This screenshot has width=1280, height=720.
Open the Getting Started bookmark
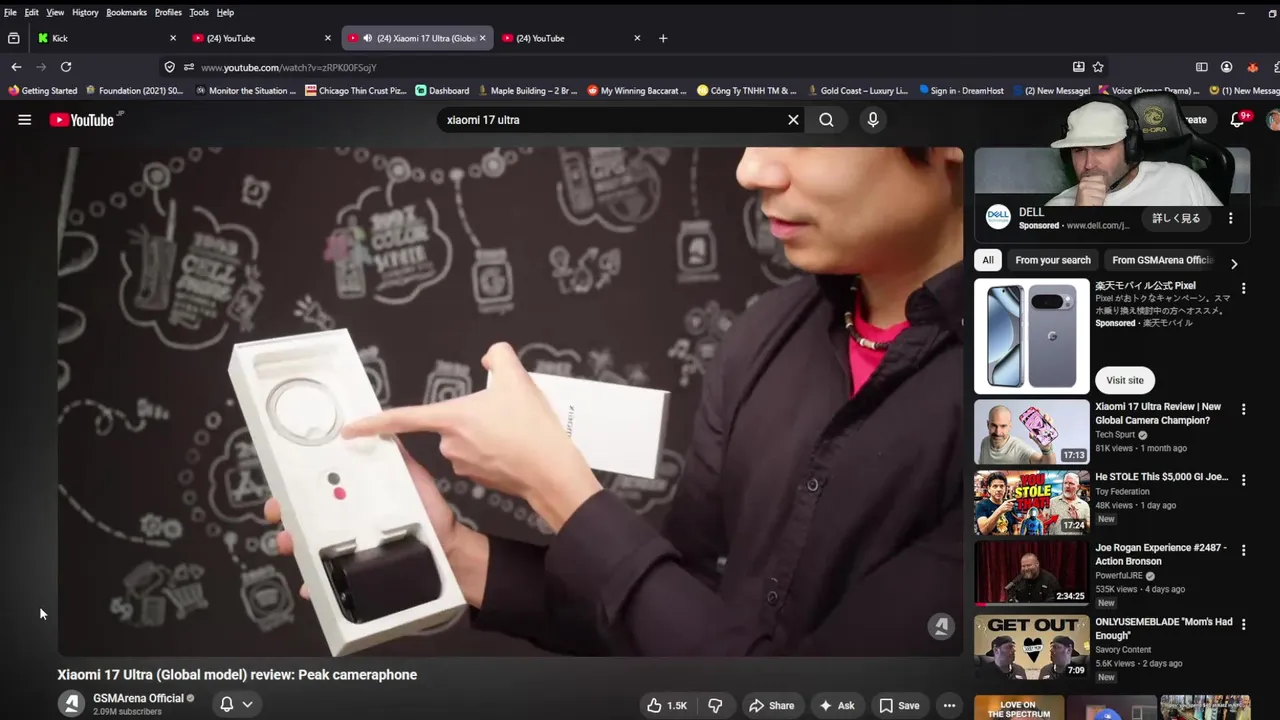tap(42, 91)
